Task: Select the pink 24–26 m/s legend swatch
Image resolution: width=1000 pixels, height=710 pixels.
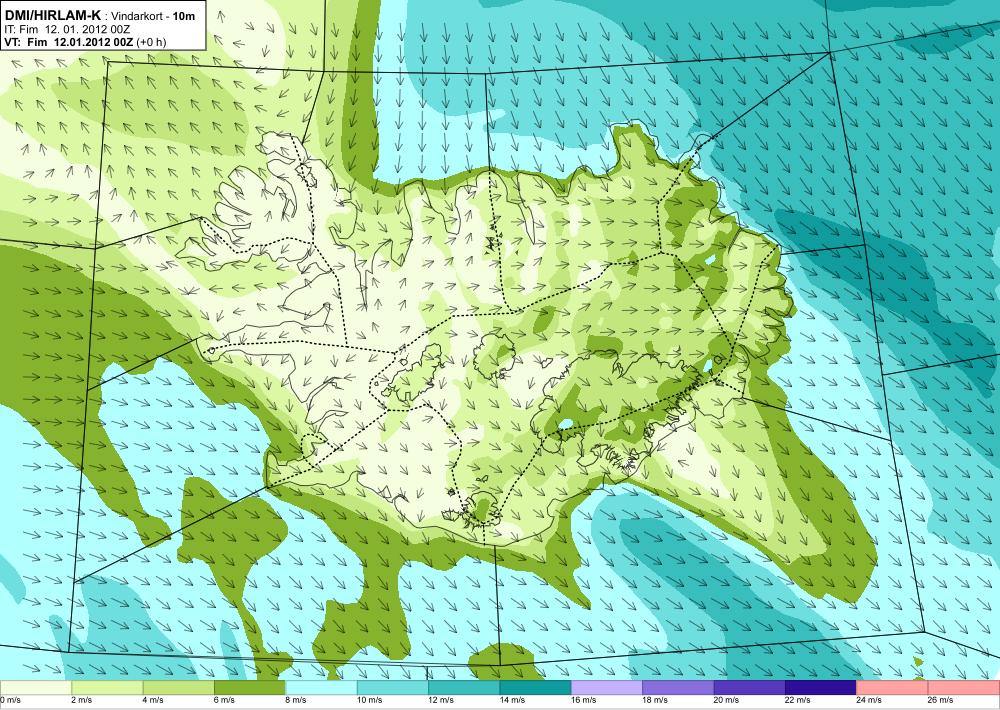Action: coord(893,688)
